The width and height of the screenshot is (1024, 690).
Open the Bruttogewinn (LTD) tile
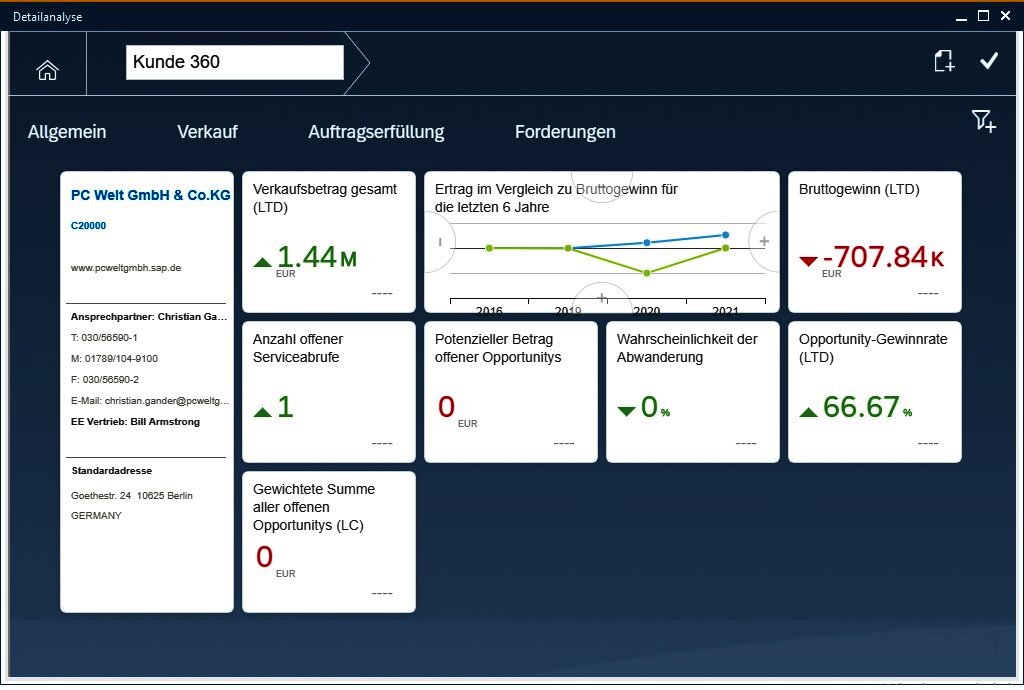pos(874,242)
